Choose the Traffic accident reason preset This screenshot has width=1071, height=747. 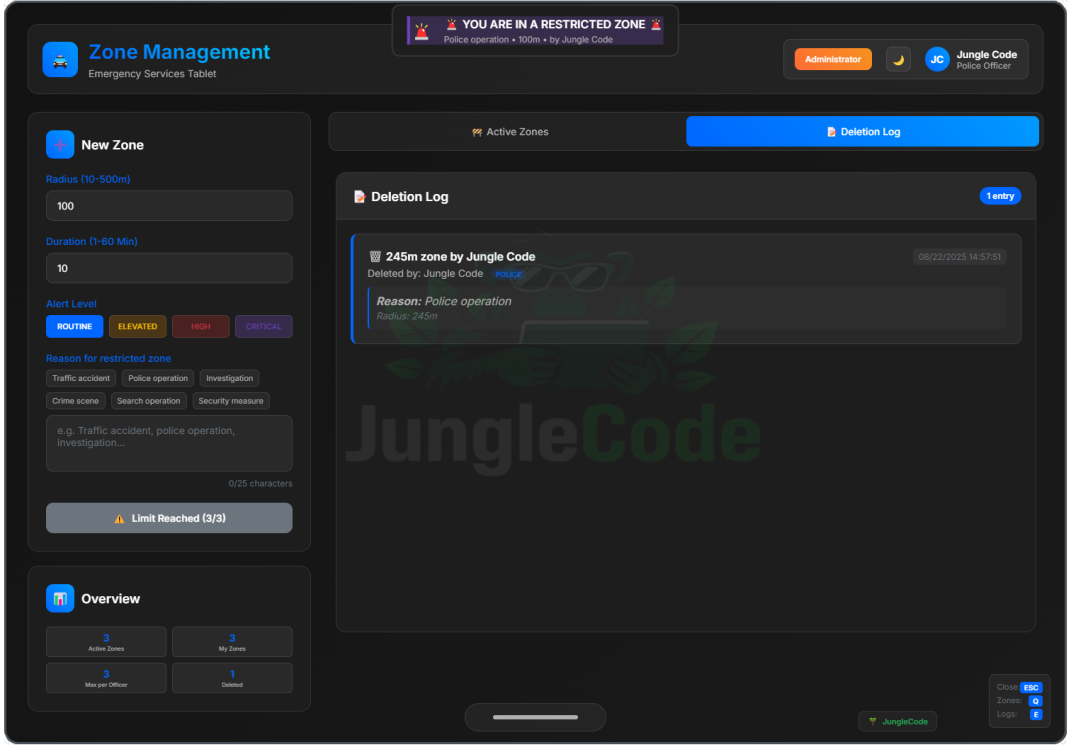pyautogui.click(x=81, y=379)
